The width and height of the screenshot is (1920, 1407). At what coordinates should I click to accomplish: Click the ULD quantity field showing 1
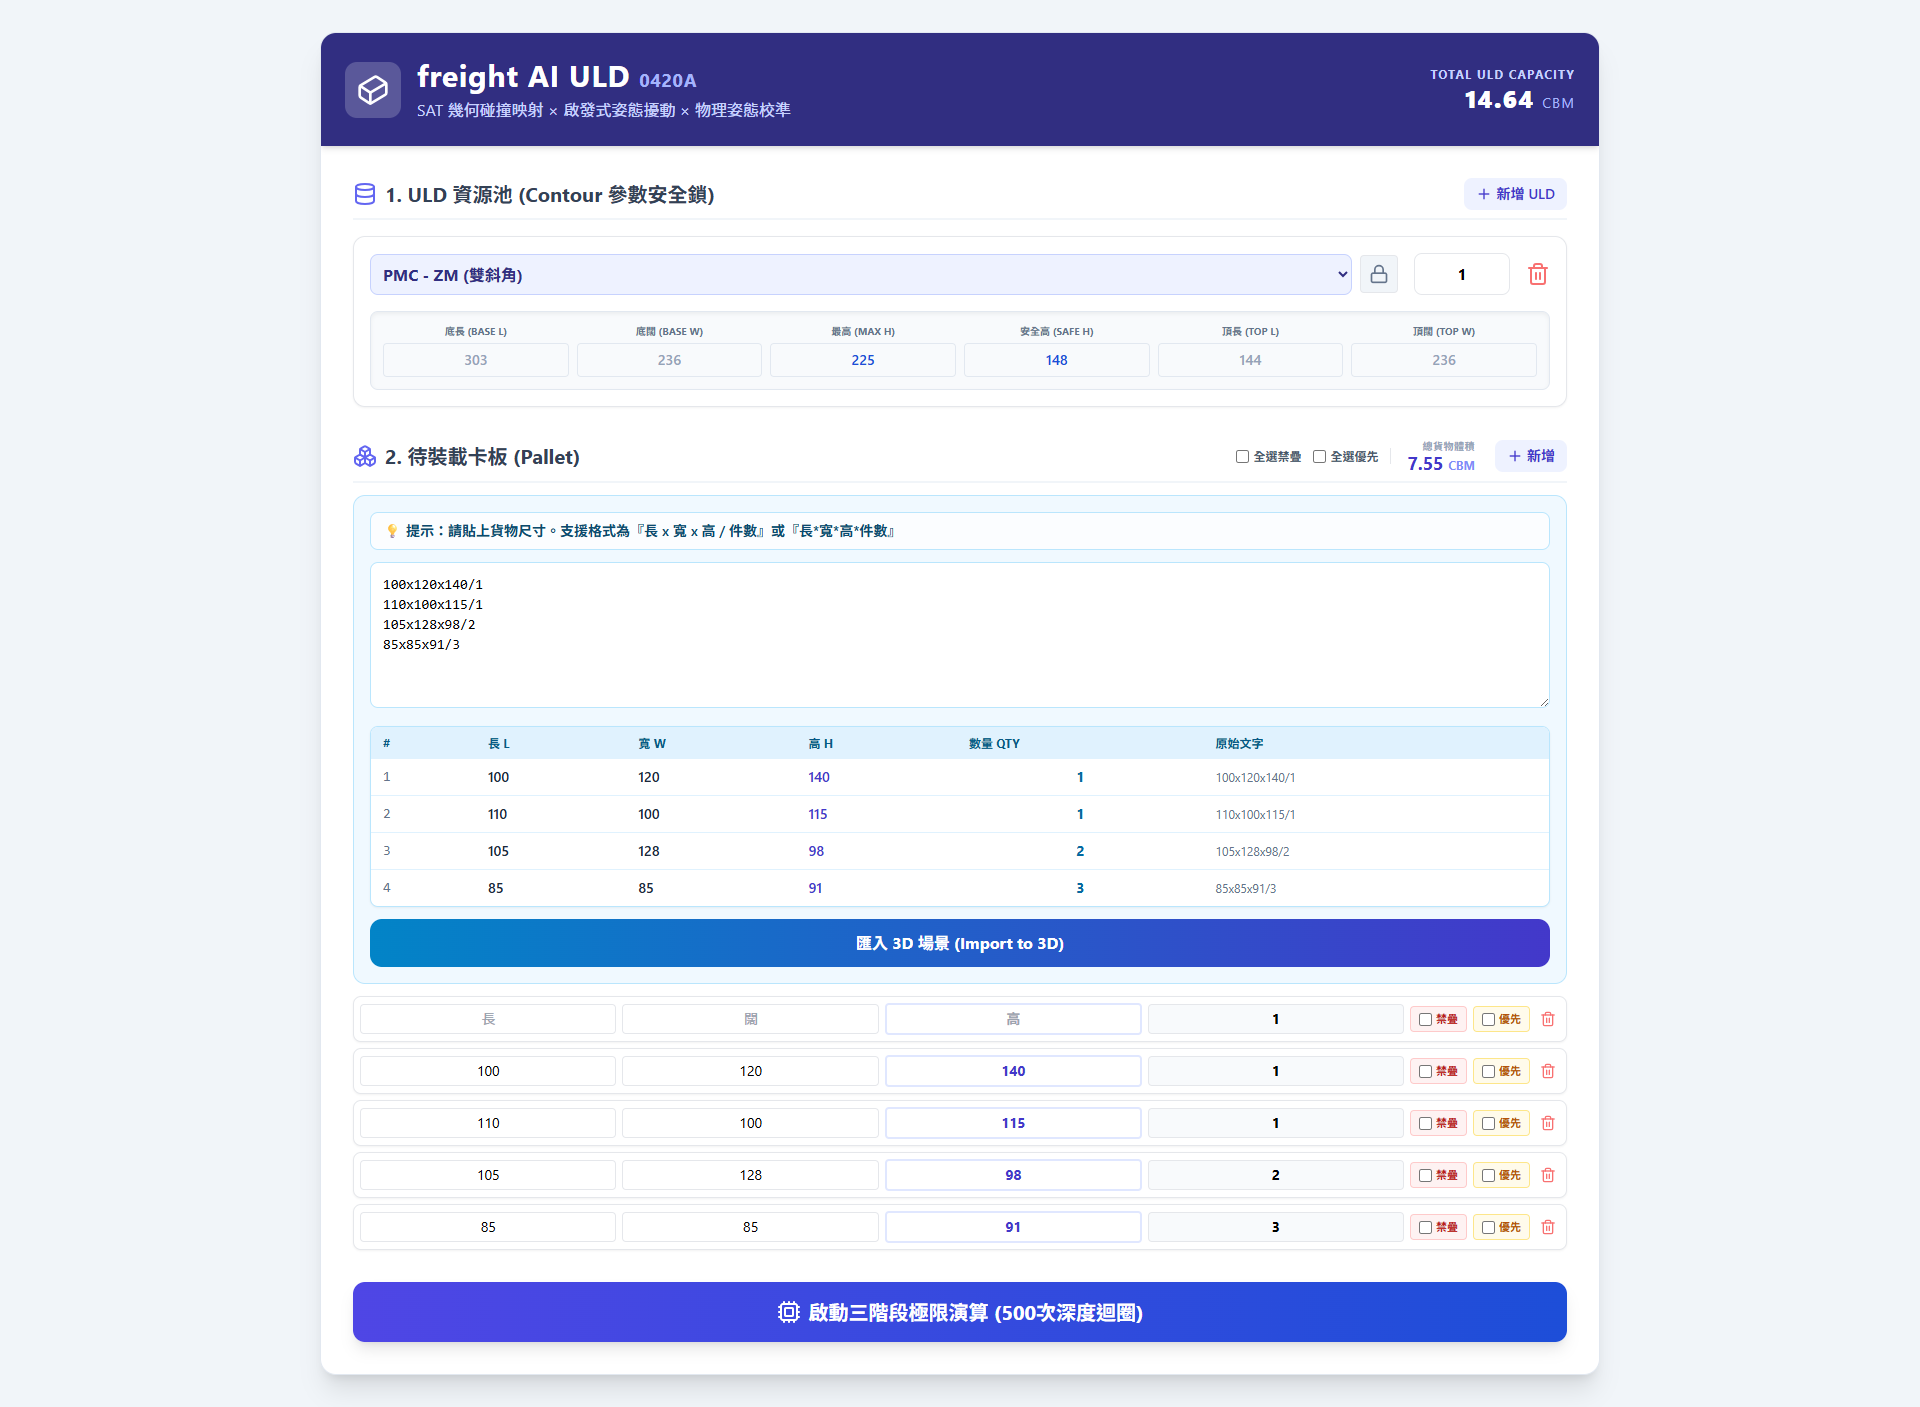pyautogui.click(x=1461, y=274)
